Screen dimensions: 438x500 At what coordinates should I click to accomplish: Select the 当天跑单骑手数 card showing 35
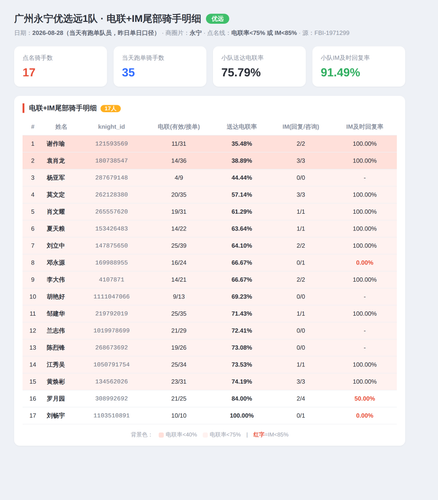click(x=160, y=66)
